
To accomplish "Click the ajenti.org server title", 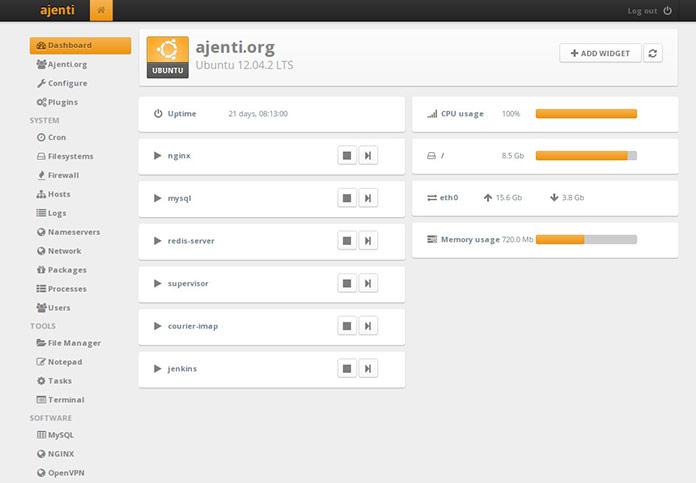I will 235,47.
